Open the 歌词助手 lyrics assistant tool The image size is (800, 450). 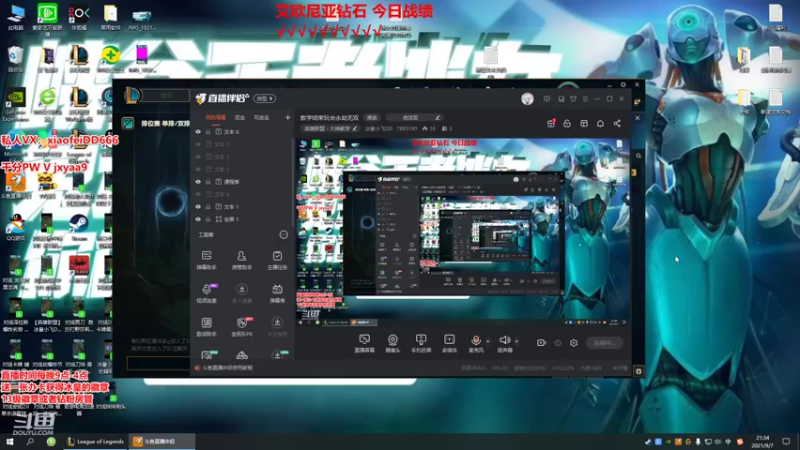[207, 327]
